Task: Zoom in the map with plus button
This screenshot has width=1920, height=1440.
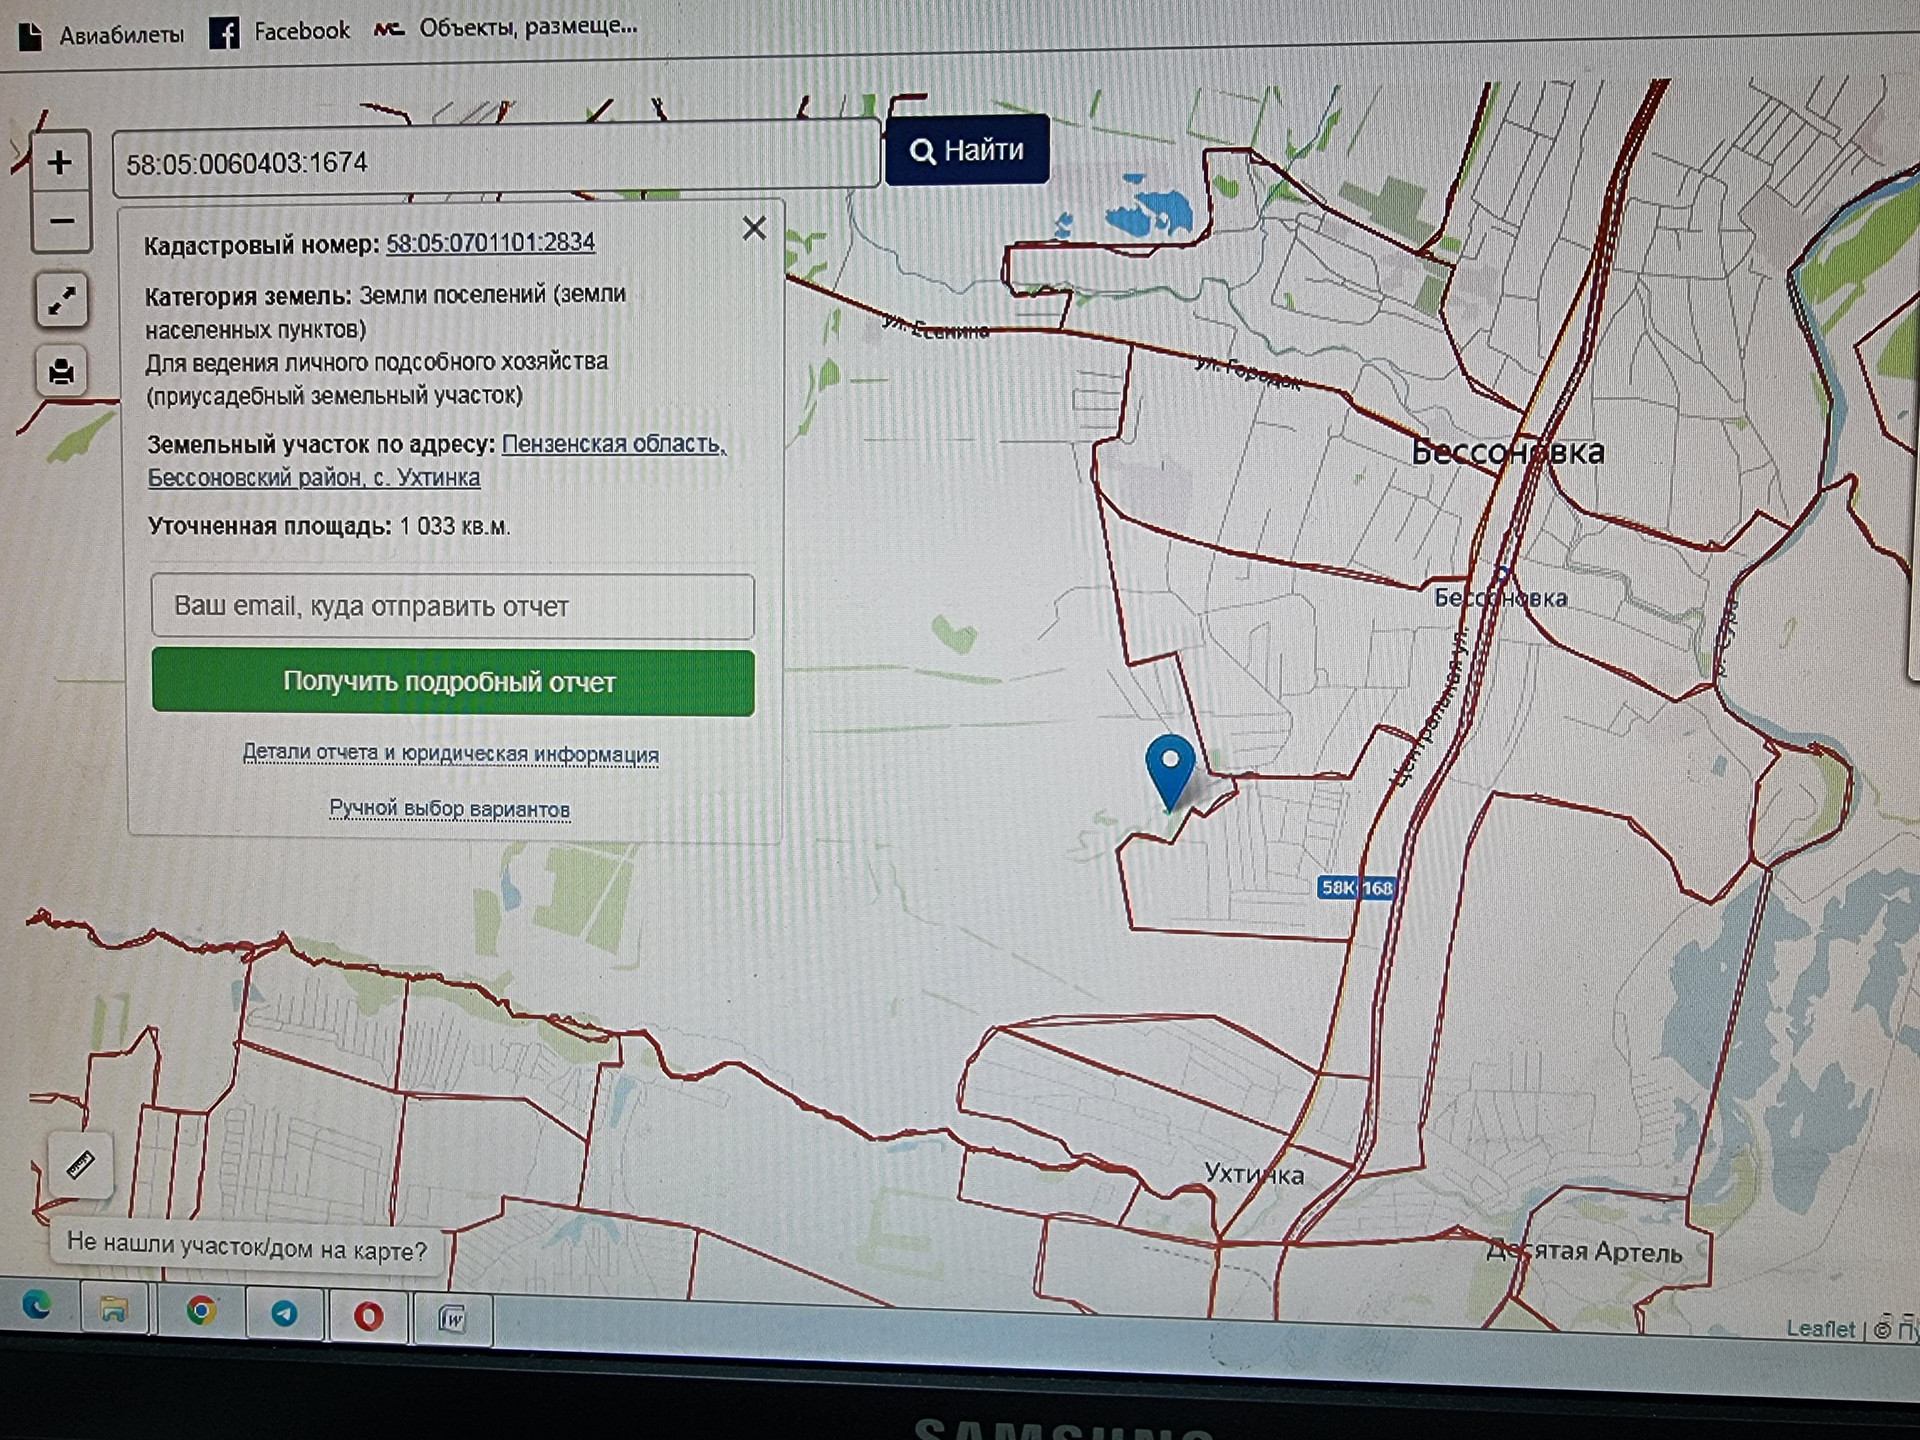Action: (x=60, y=163)
